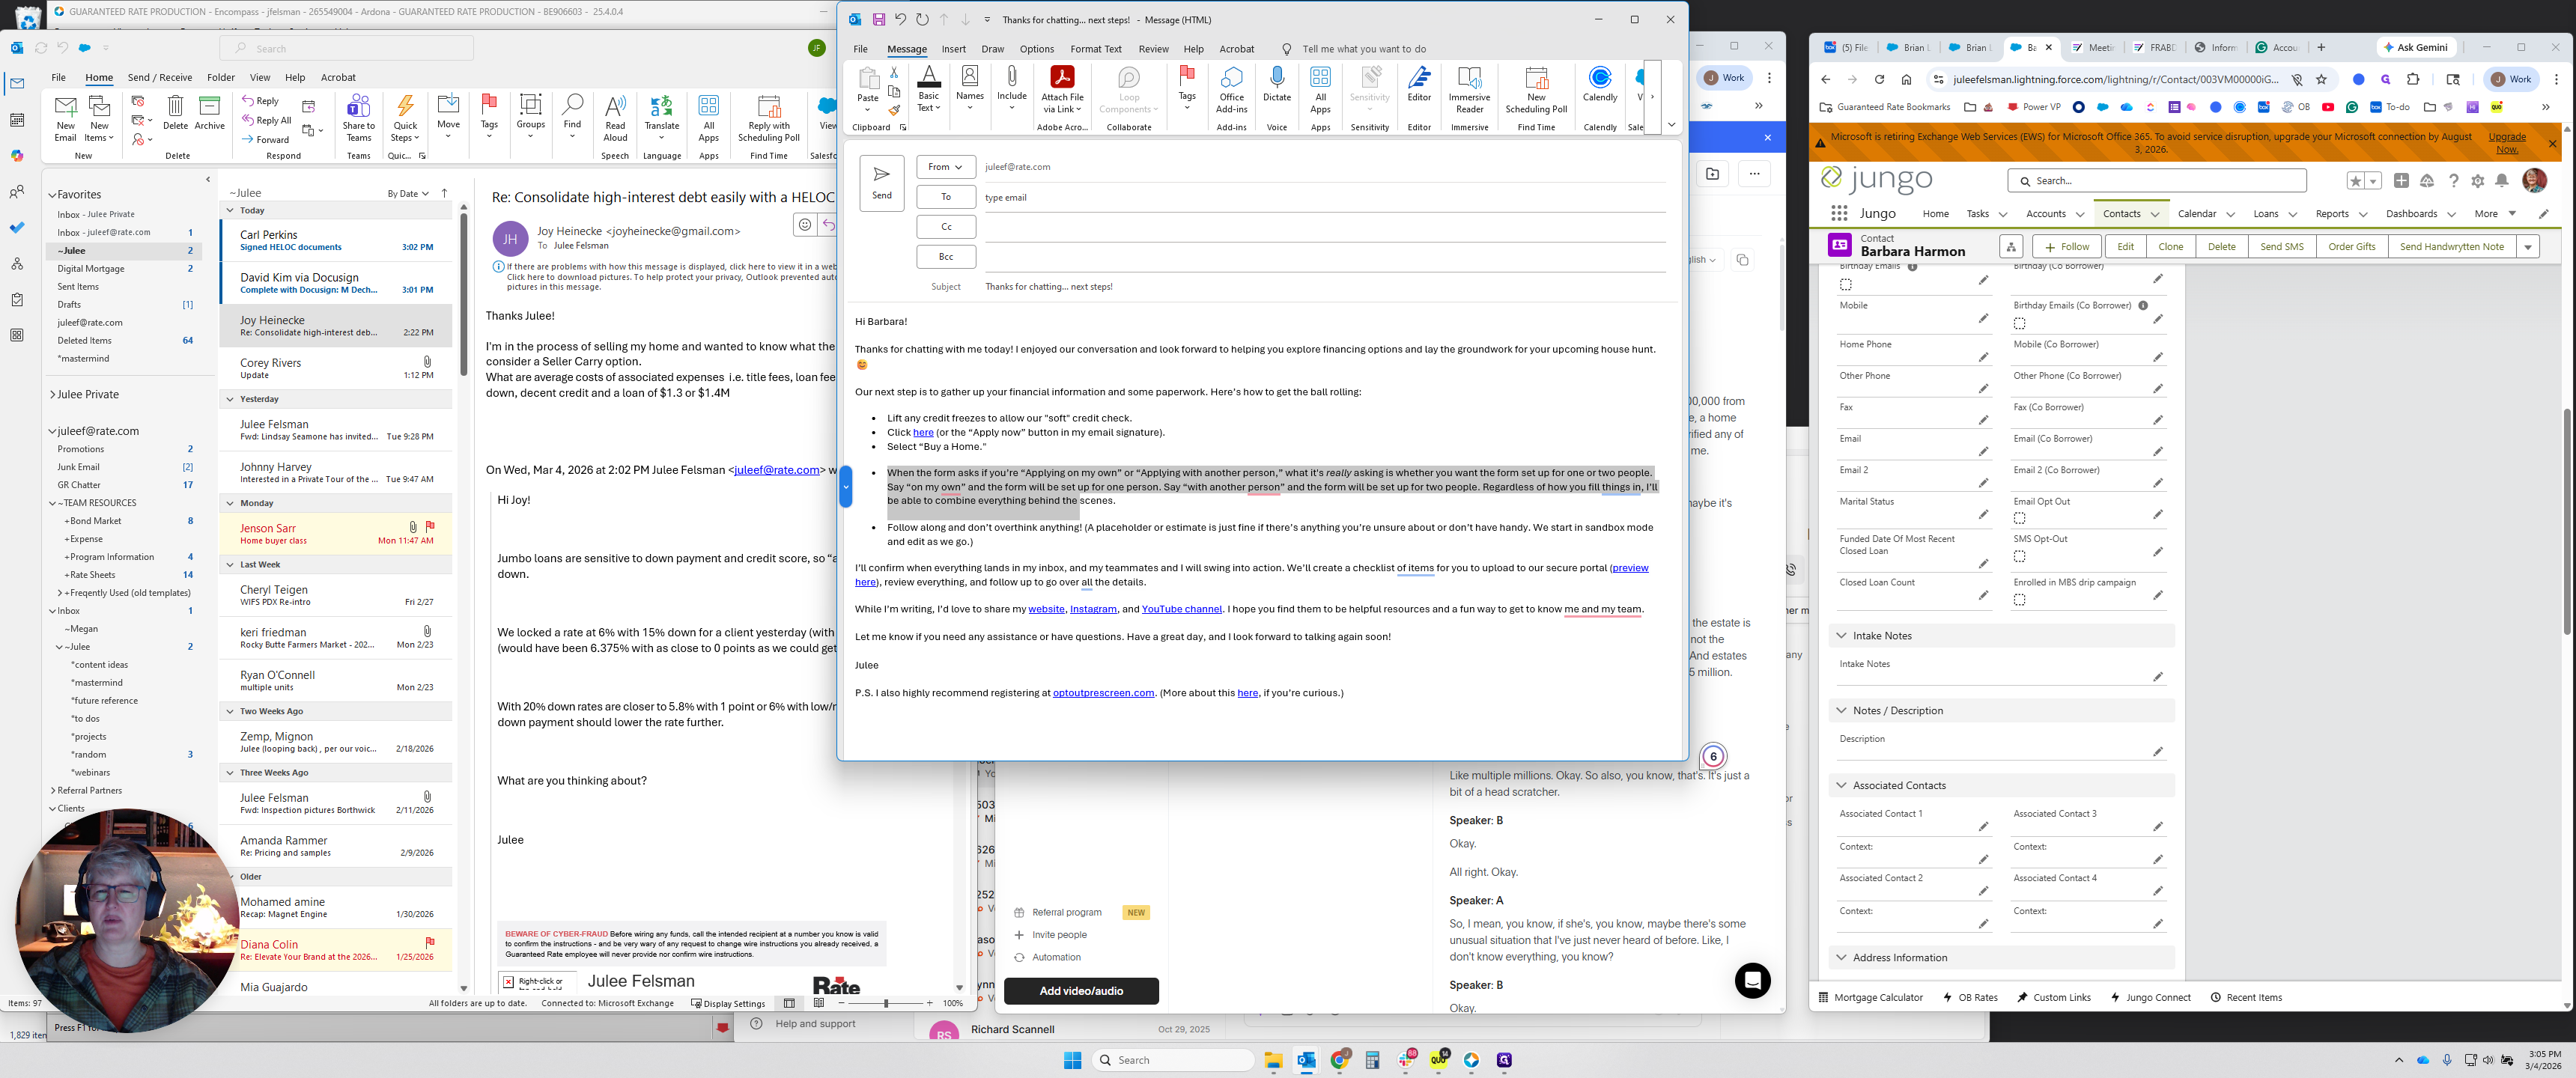Click the Send SMS button
Viewport: 2576px width, 1078px height.
[2281, 247]
